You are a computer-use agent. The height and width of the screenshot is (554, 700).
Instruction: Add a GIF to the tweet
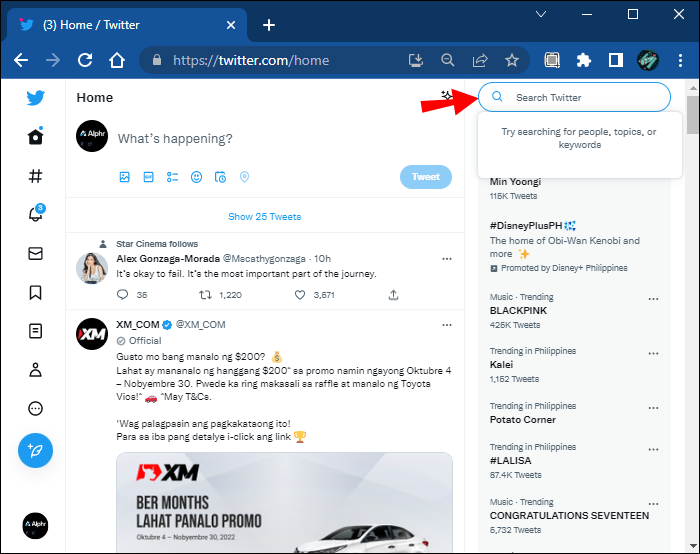tap(148, 177)
